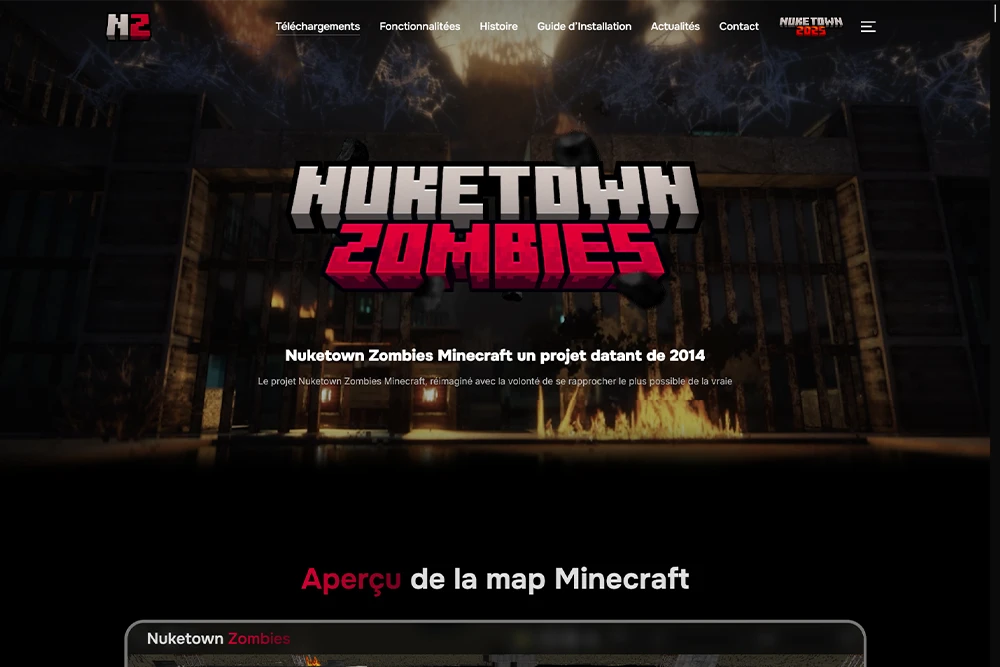
Task: Open the Fonctionnalités section
Action: (x=420, y=27)
